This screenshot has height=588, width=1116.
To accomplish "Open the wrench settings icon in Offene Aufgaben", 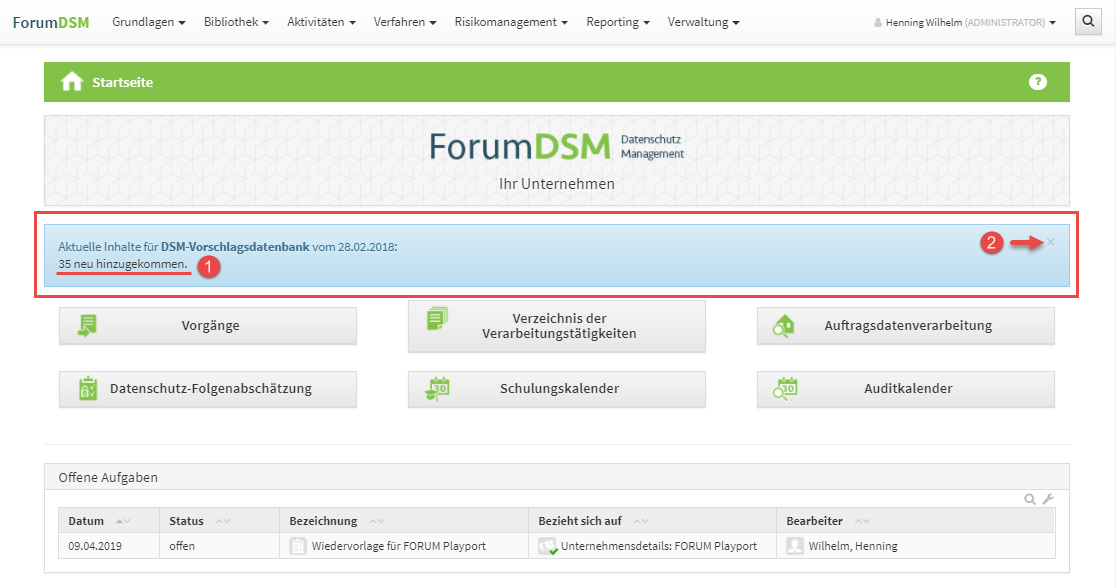I will click(x=1048, y=499).
